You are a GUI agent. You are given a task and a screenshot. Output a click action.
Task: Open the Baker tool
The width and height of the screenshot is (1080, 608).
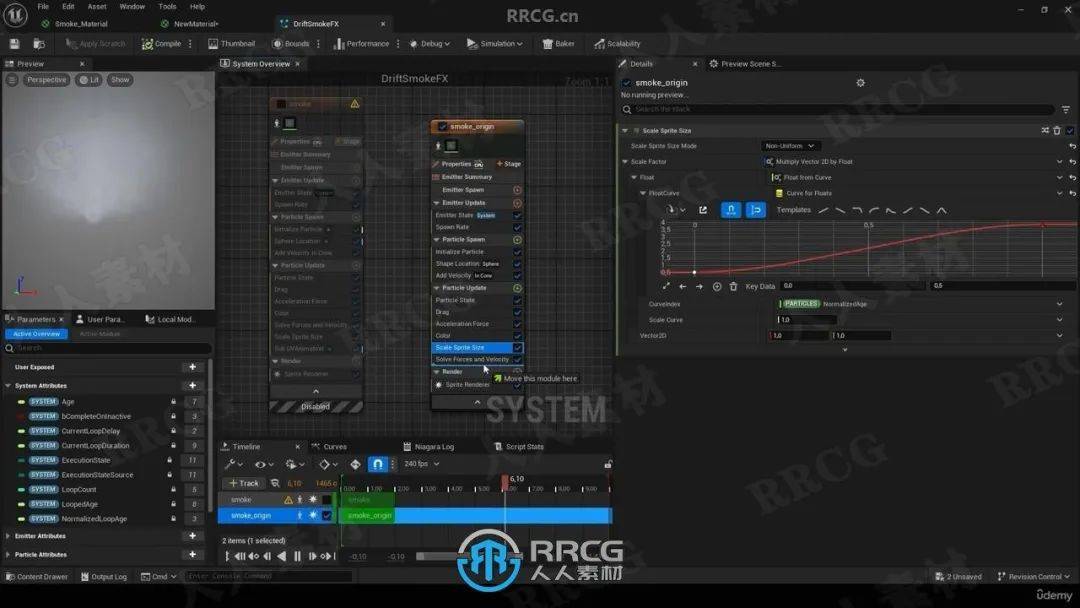pyautogui.click(x=559, y=43)
